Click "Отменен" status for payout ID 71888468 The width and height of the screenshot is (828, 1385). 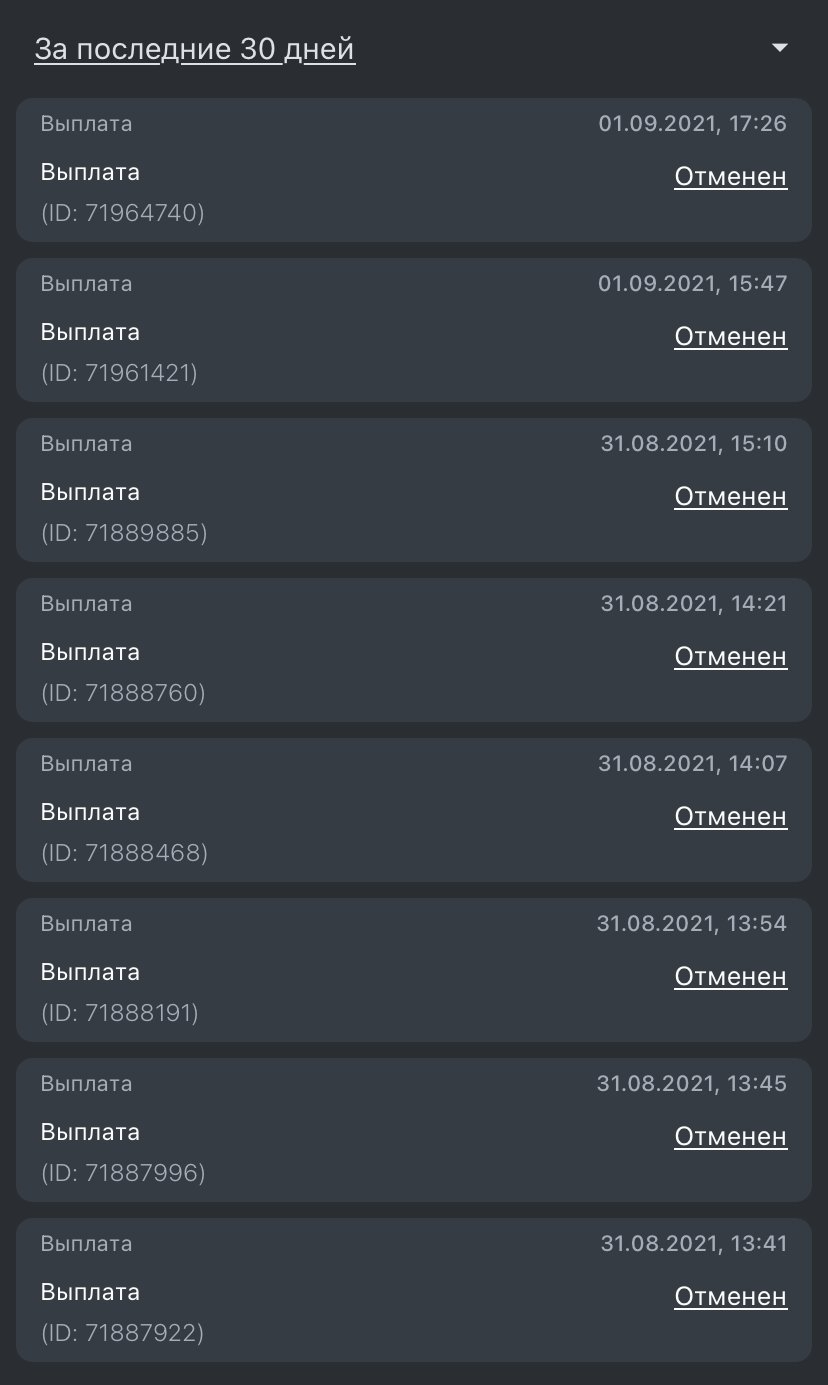(x=730, y=817)
